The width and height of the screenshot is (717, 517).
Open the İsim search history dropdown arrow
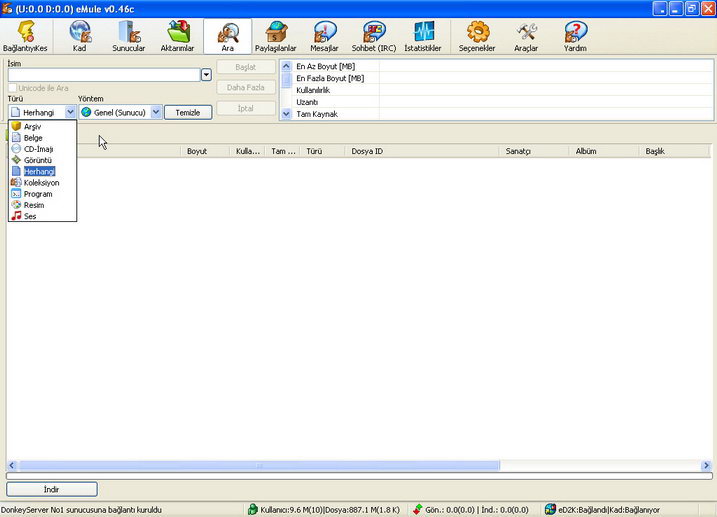(206, 75)
